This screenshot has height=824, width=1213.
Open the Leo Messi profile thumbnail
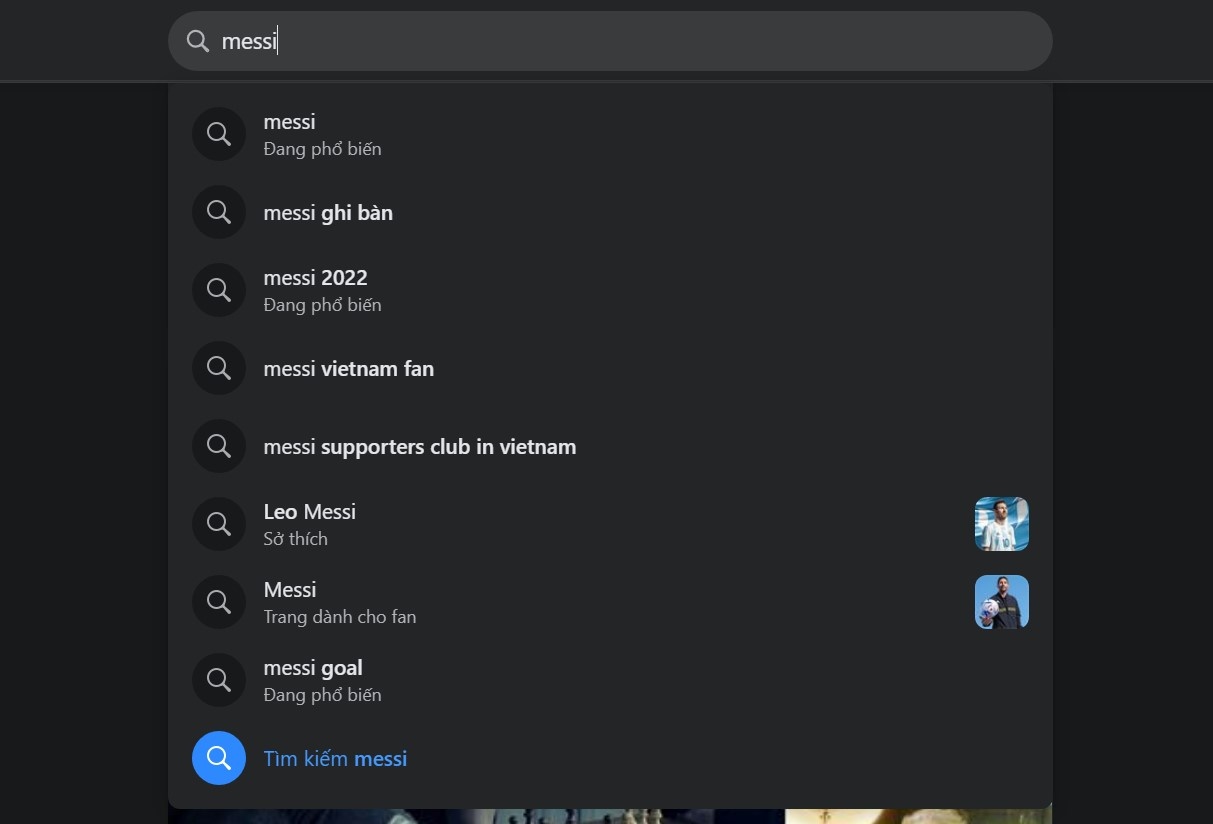point(1001,524)
